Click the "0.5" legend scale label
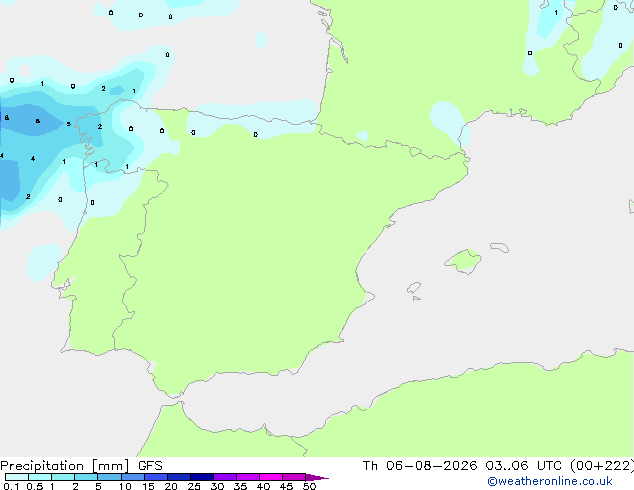 point(35,486)
